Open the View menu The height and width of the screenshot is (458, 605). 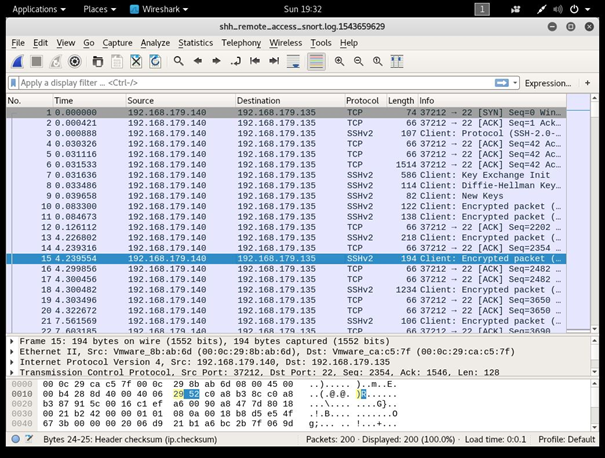tap(66, 43)
